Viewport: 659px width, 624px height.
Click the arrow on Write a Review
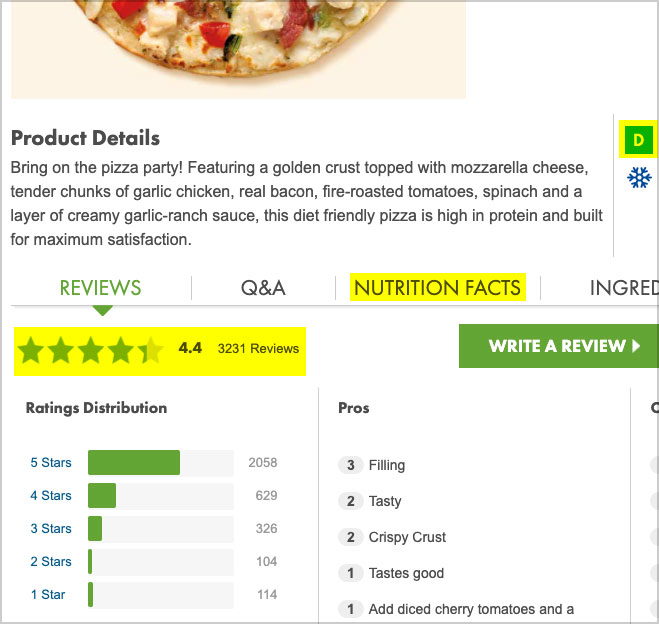[636, 346]
